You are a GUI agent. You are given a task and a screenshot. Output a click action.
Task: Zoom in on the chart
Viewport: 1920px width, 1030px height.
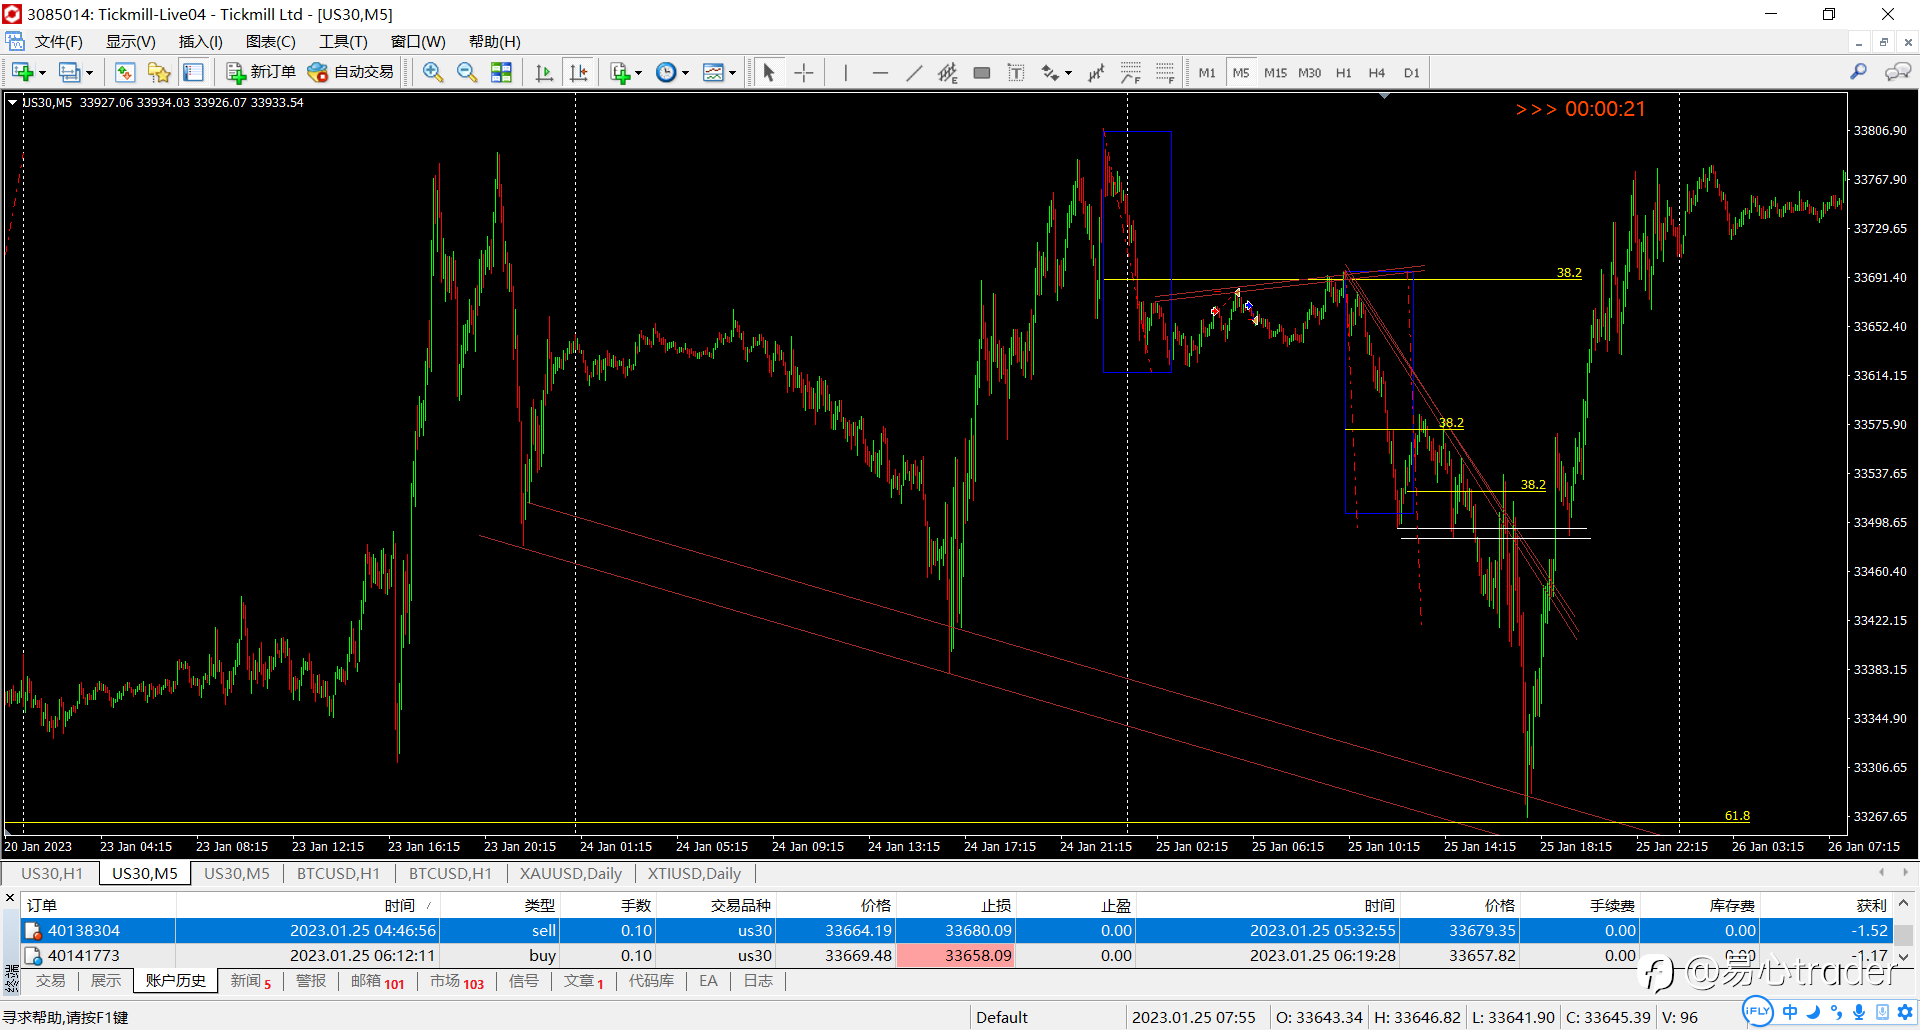tap(433, 72)
